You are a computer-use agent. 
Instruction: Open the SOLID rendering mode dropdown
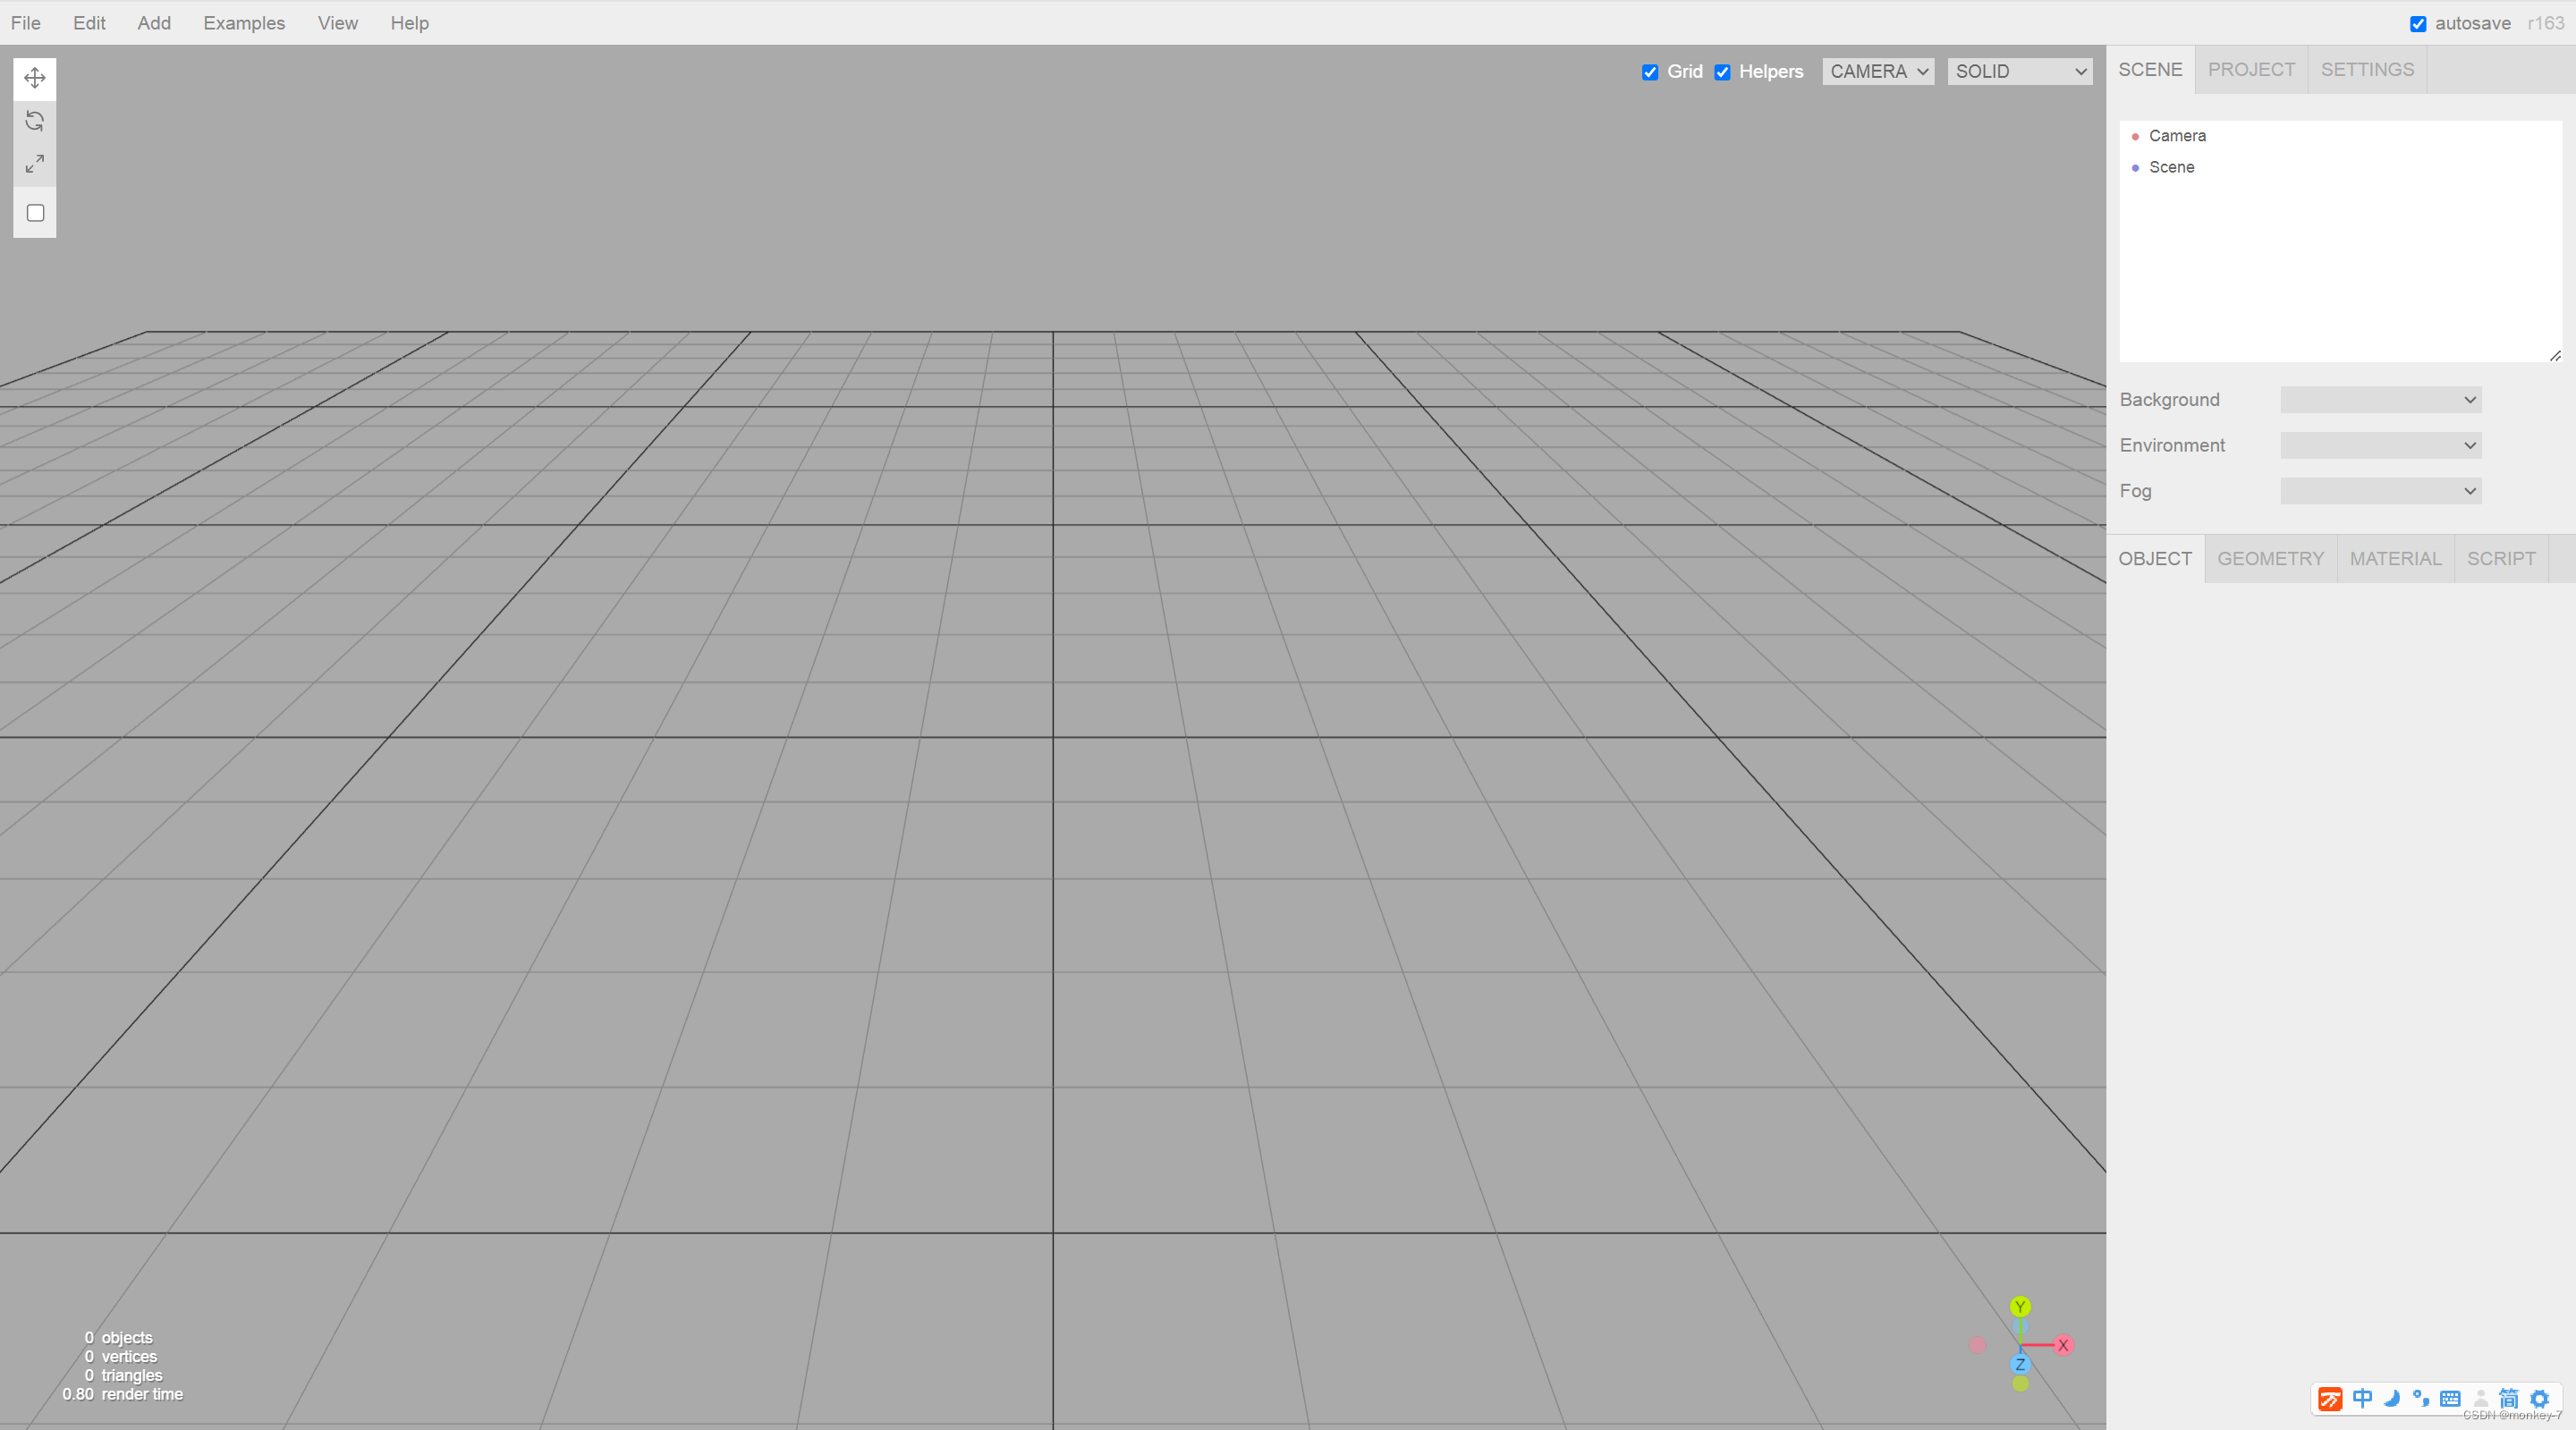tap(2021, 71)
